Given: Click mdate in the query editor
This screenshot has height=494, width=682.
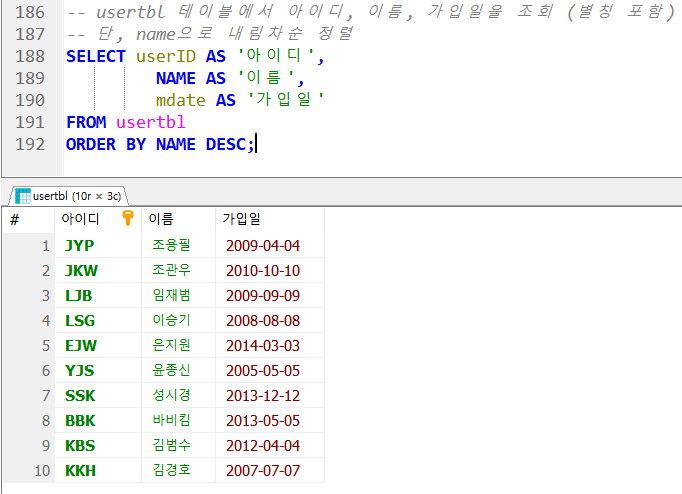Looking at the screenshot, I should pos(181,100).
